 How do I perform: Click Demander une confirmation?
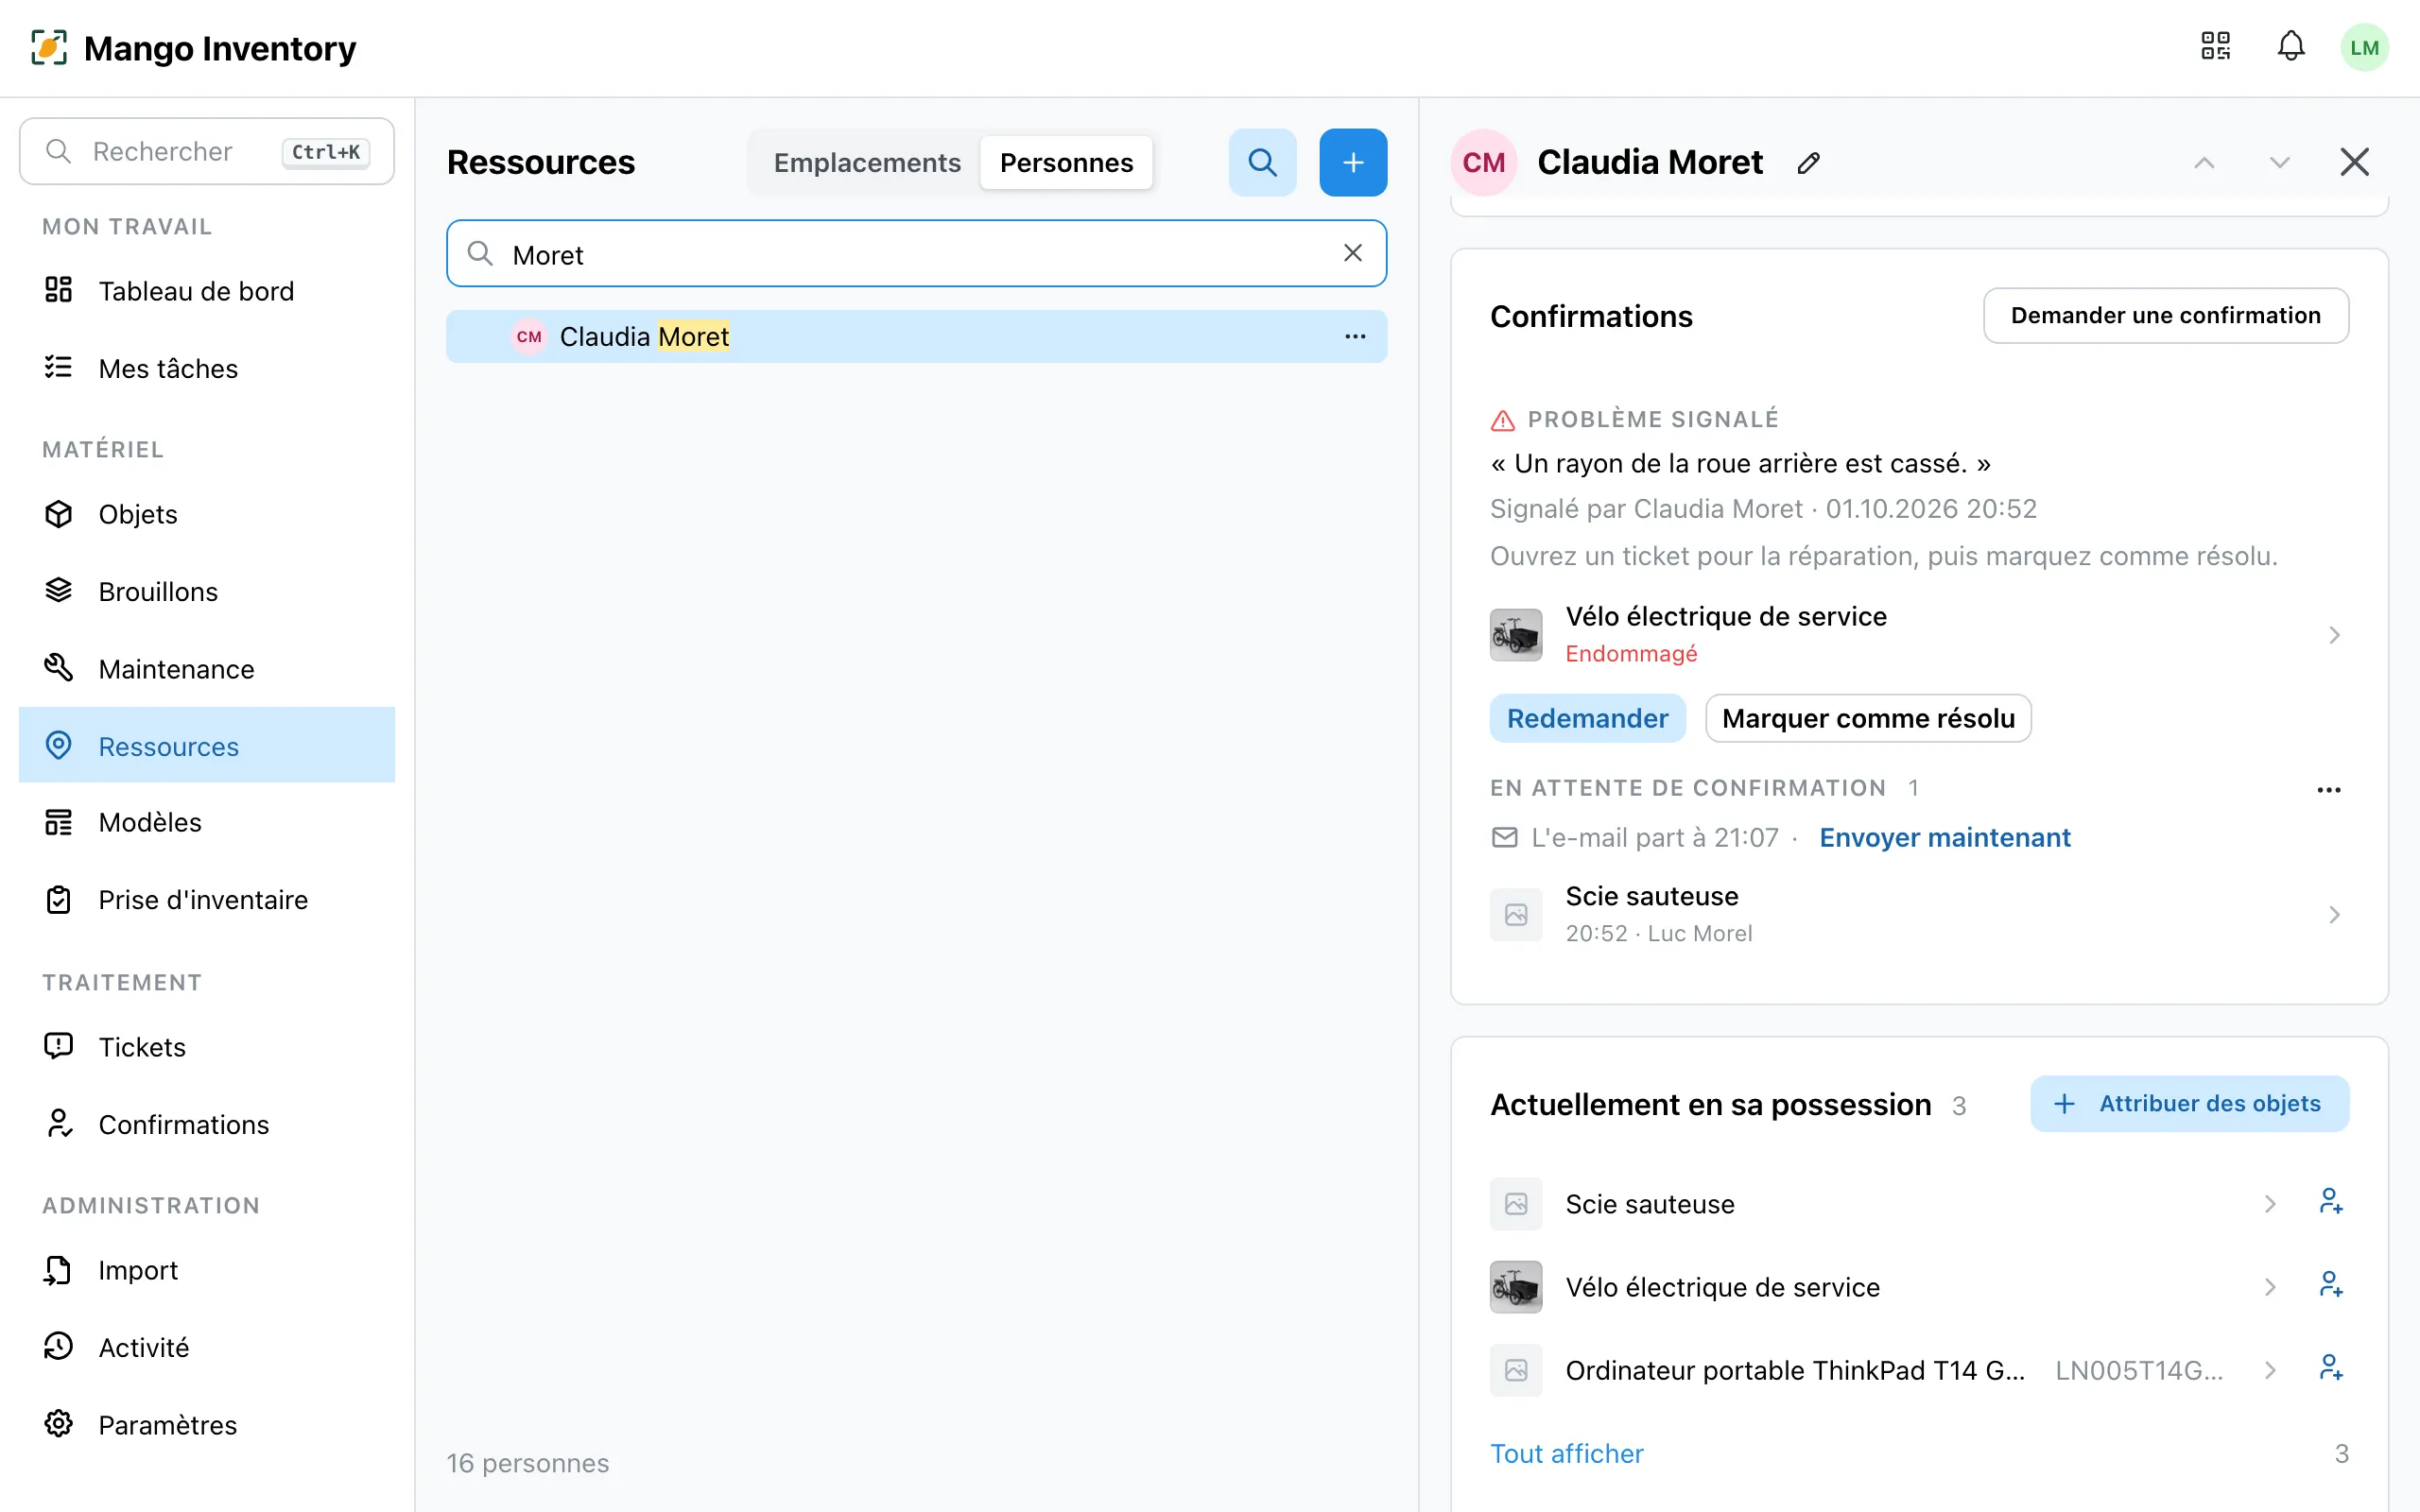(2166, 316)
